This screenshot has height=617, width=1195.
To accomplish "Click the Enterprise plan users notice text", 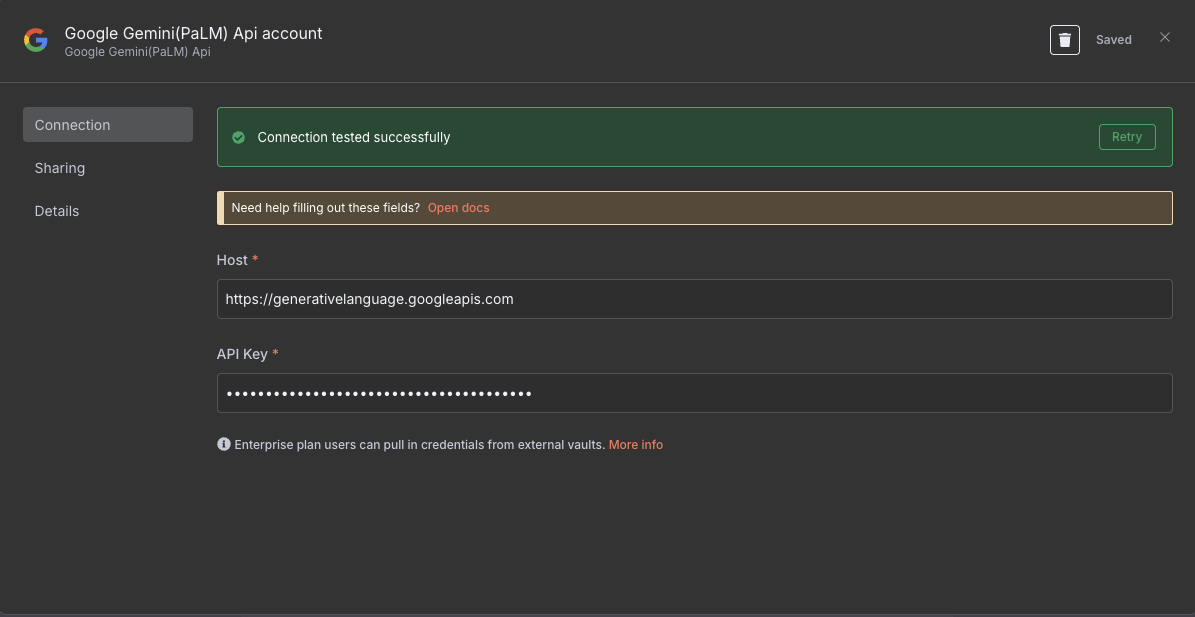I will tap(420, 444).
